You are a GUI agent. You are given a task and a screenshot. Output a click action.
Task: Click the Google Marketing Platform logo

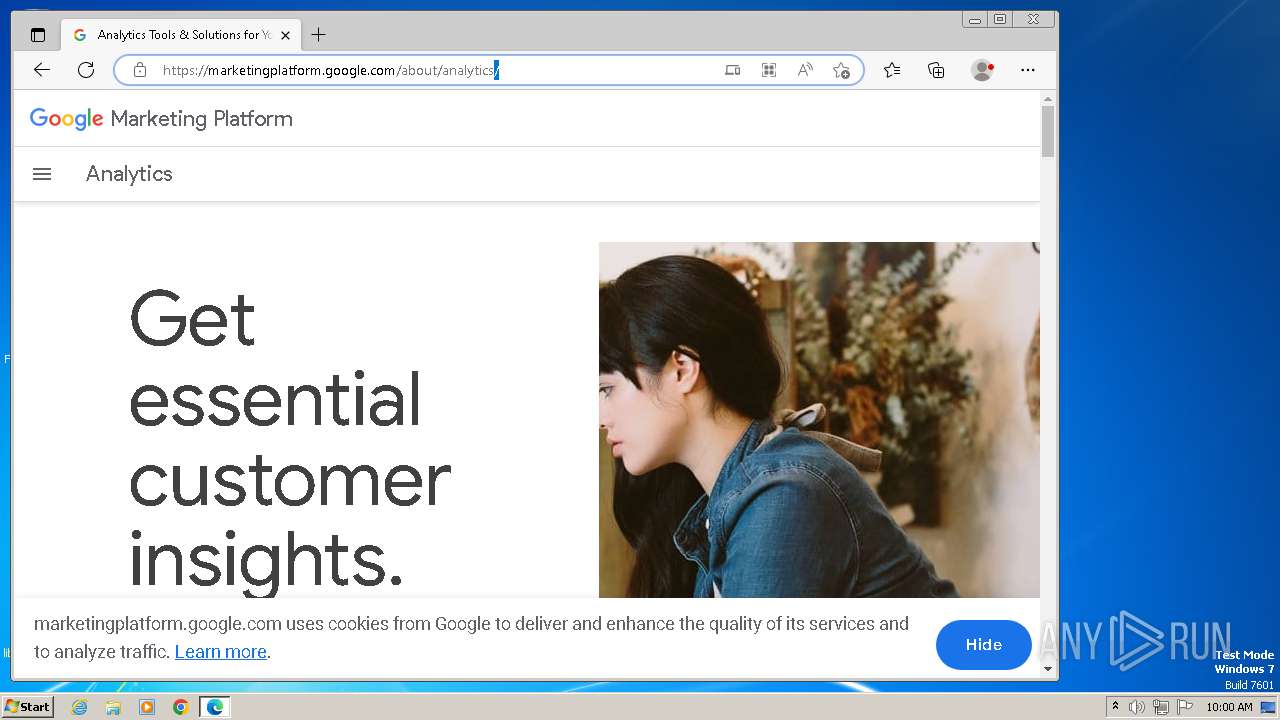tap(161, 119)
